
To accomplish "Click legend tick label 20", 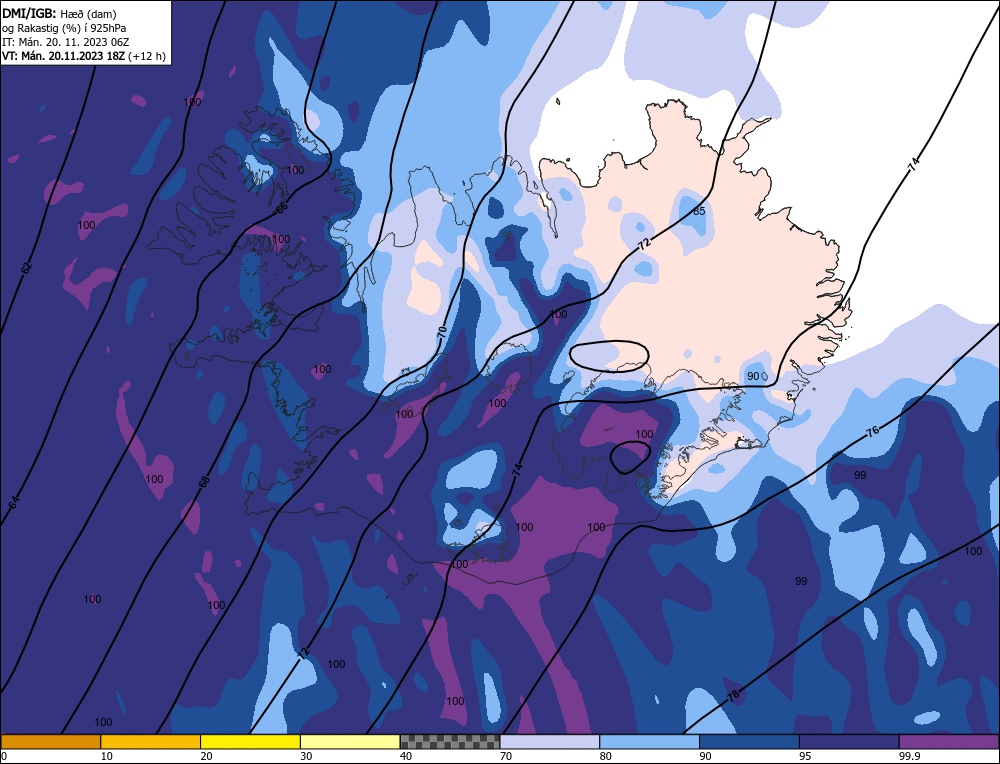I will [x=207, y=756].
